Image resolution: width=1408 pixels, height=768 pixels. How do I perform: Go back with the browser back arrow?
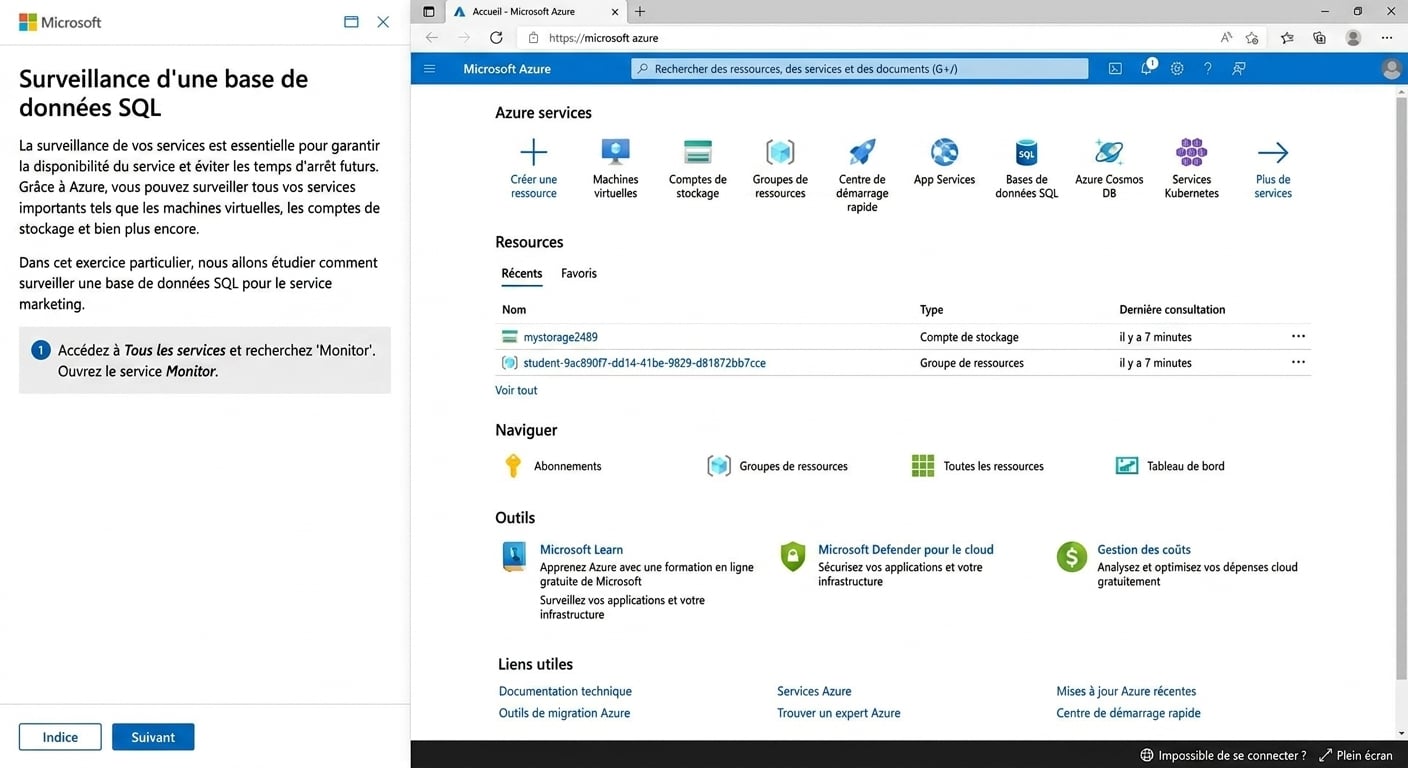click(x=432, y=38)
